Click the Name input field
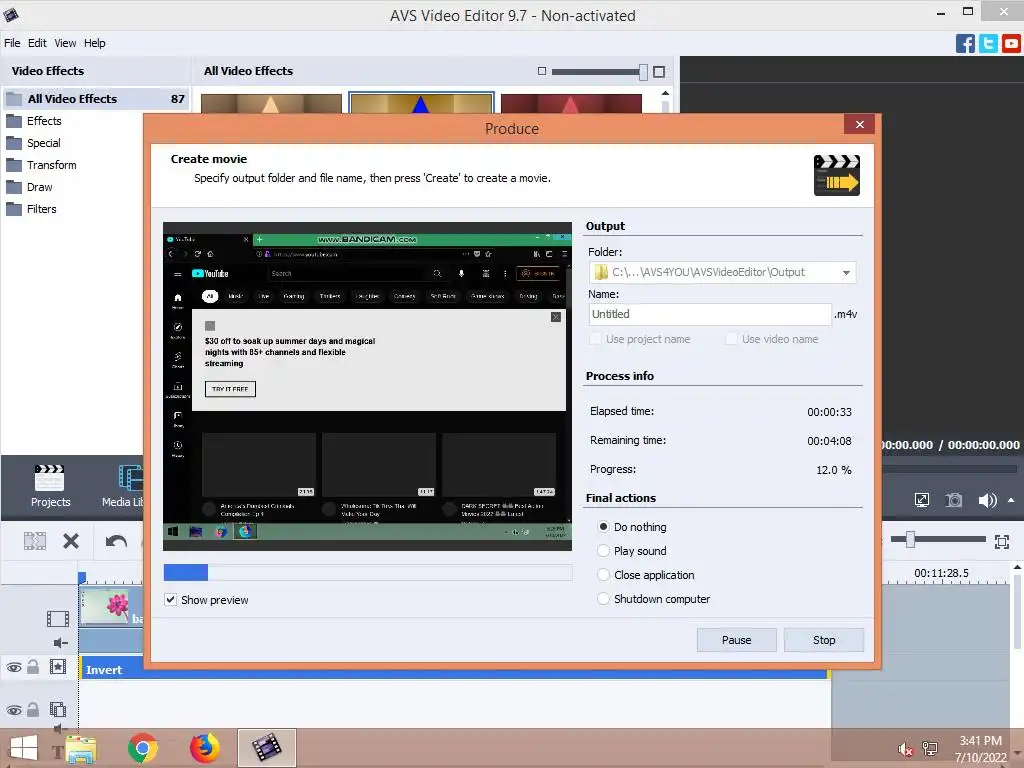 [710, 314]
